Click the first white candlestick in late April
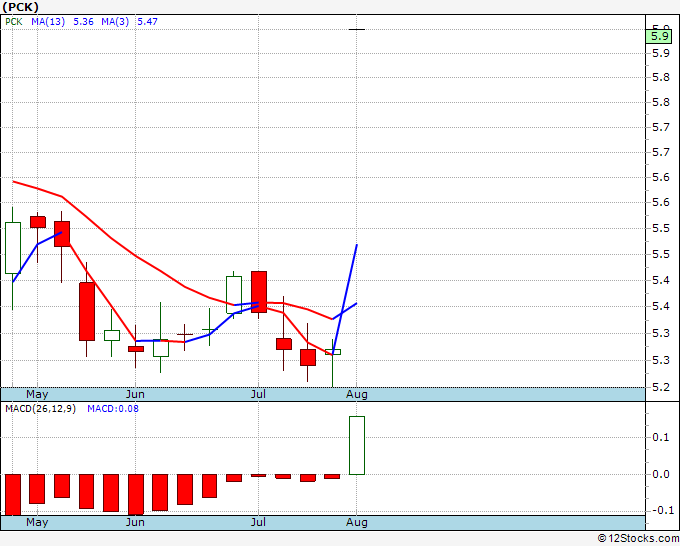The width and height of the screenshot is (680, 546). pyautogui.click(x=13, y=248)
